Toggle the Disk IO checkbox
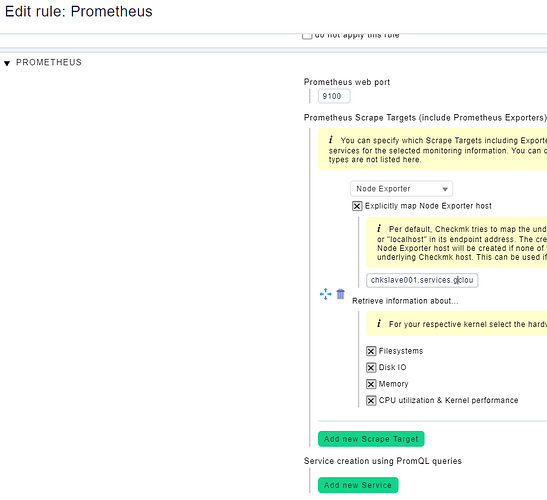 tap(371, 367)
